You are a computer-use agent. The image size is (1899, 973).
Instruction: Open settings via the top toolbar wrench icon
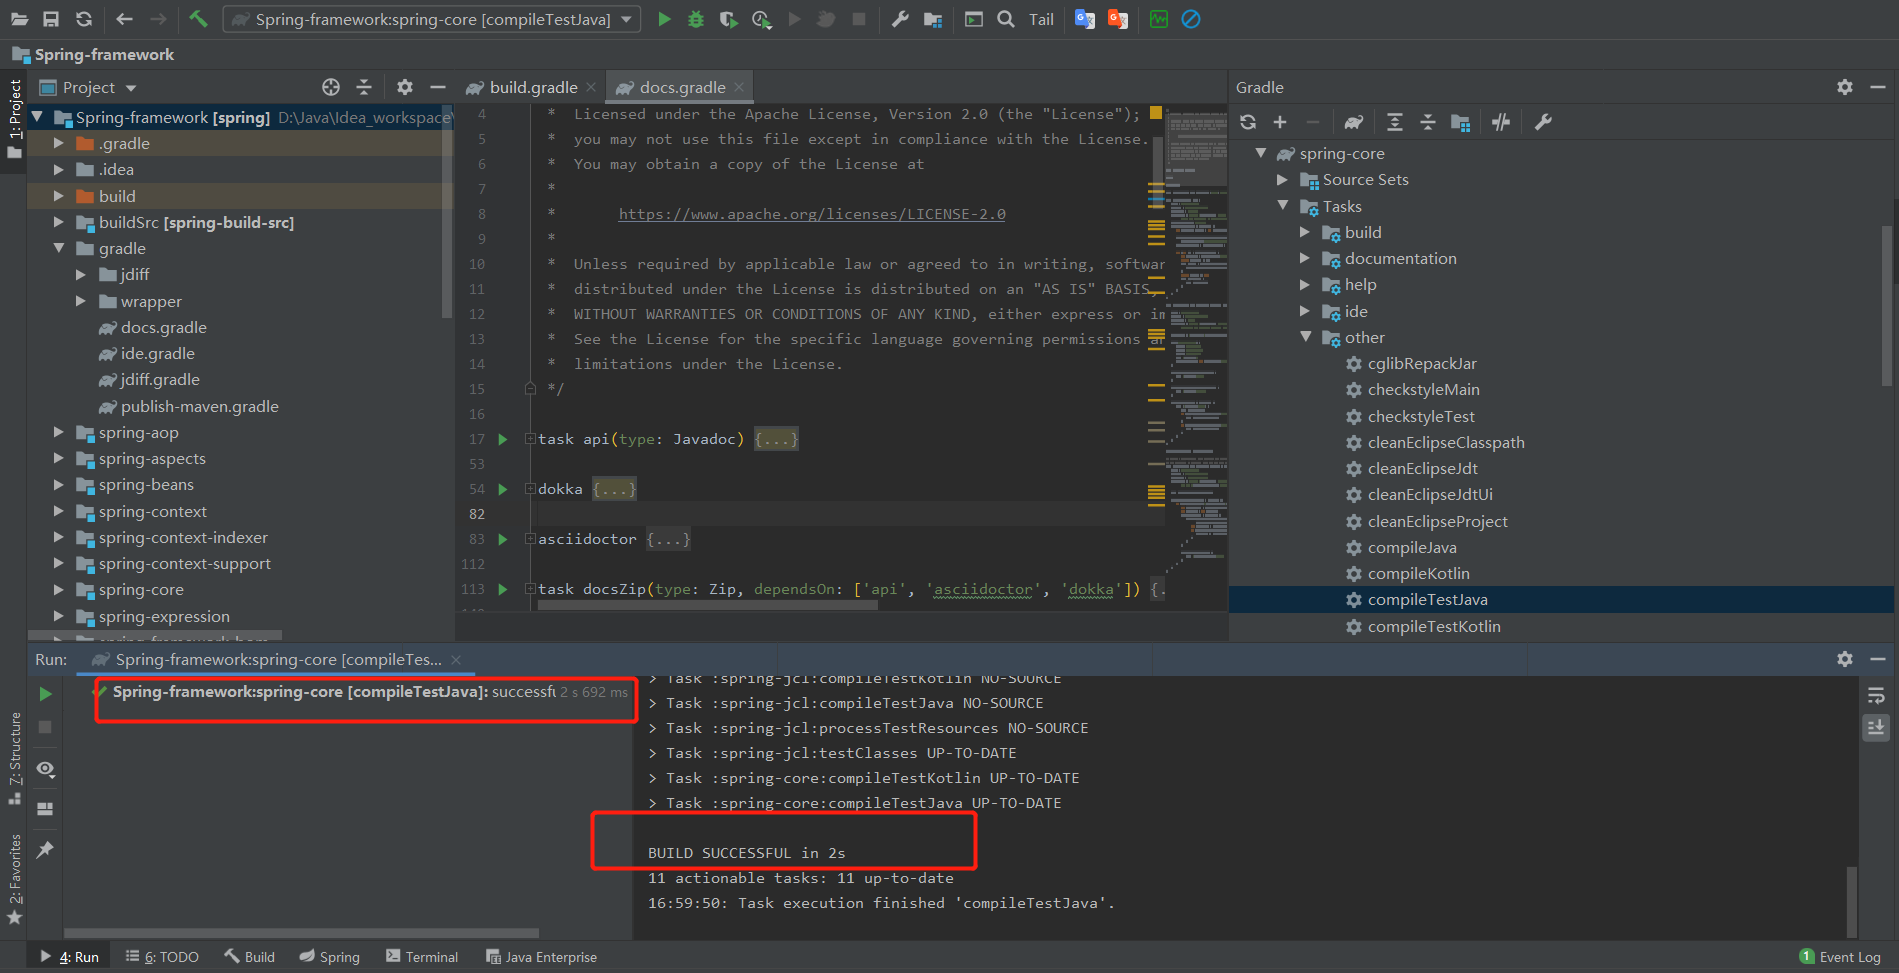click(x=900, y=19)
